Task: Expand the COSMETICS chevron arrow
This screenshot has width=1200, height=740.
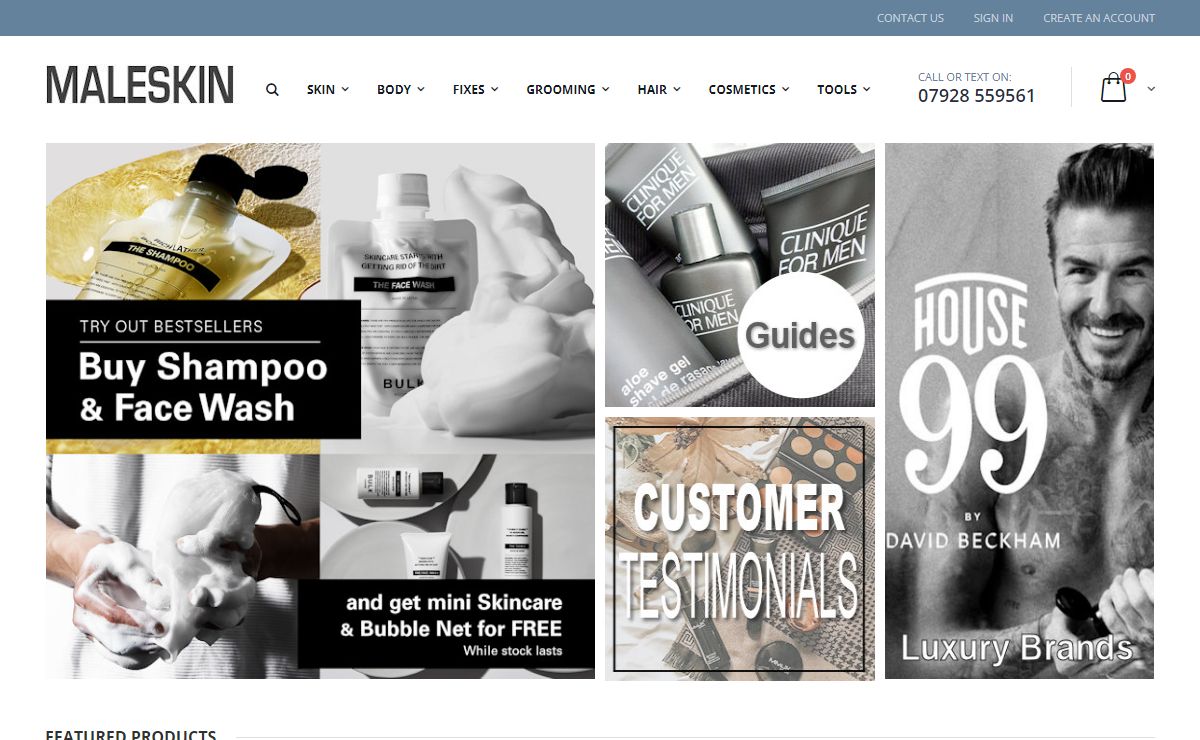Action: pos(786,89)
